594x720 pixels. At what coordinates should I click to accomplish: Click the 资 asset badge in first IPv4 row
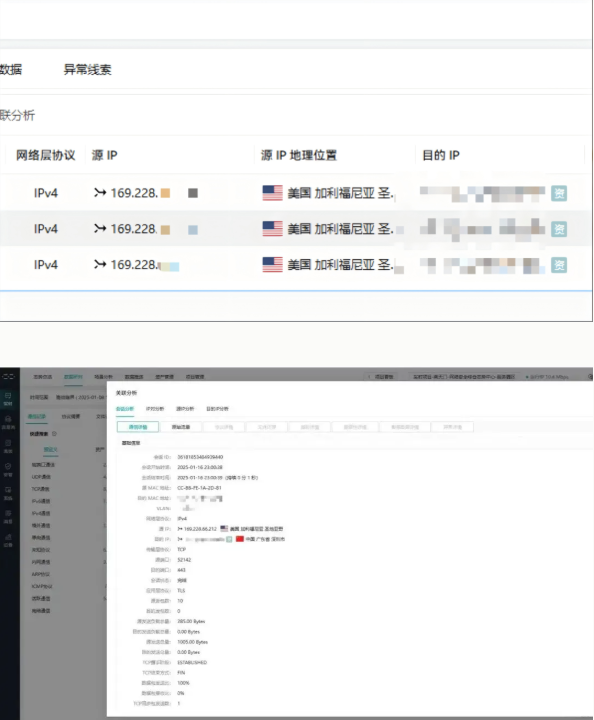pyautogui.click(x=559, y=193)
